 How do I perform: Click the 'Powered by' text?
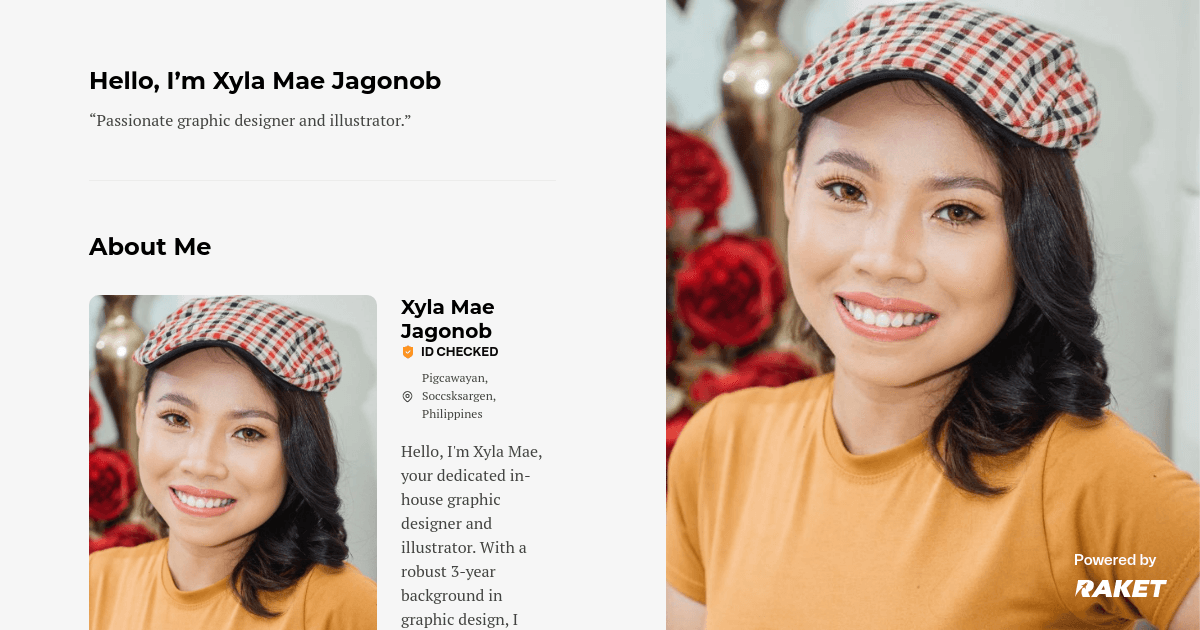pyautogui.click(x=1115, y=560)
